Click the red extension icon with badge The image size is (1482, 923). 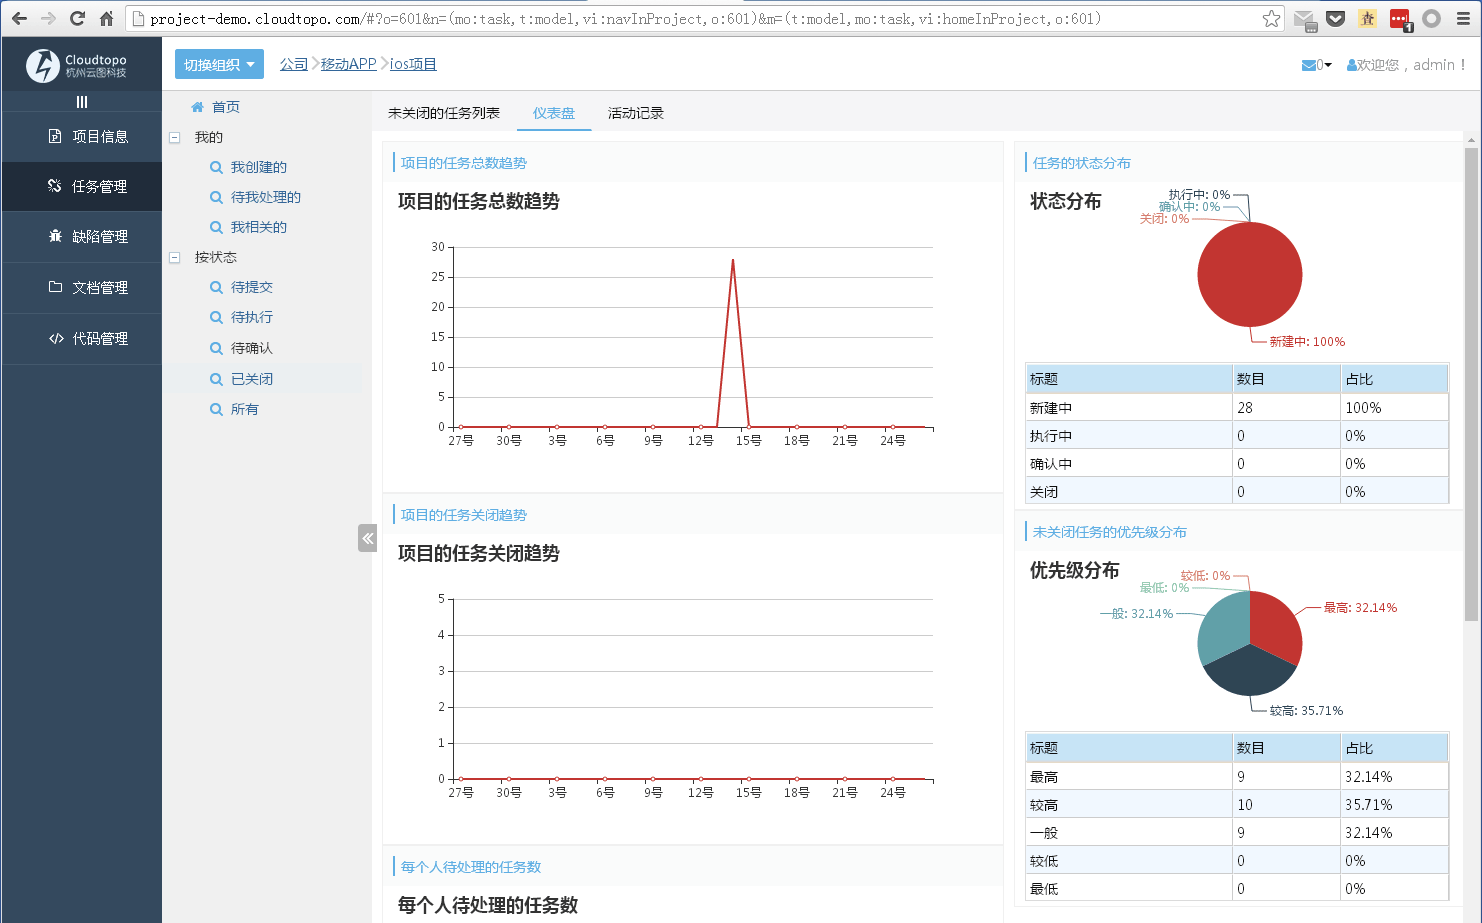pos(1399,19)
